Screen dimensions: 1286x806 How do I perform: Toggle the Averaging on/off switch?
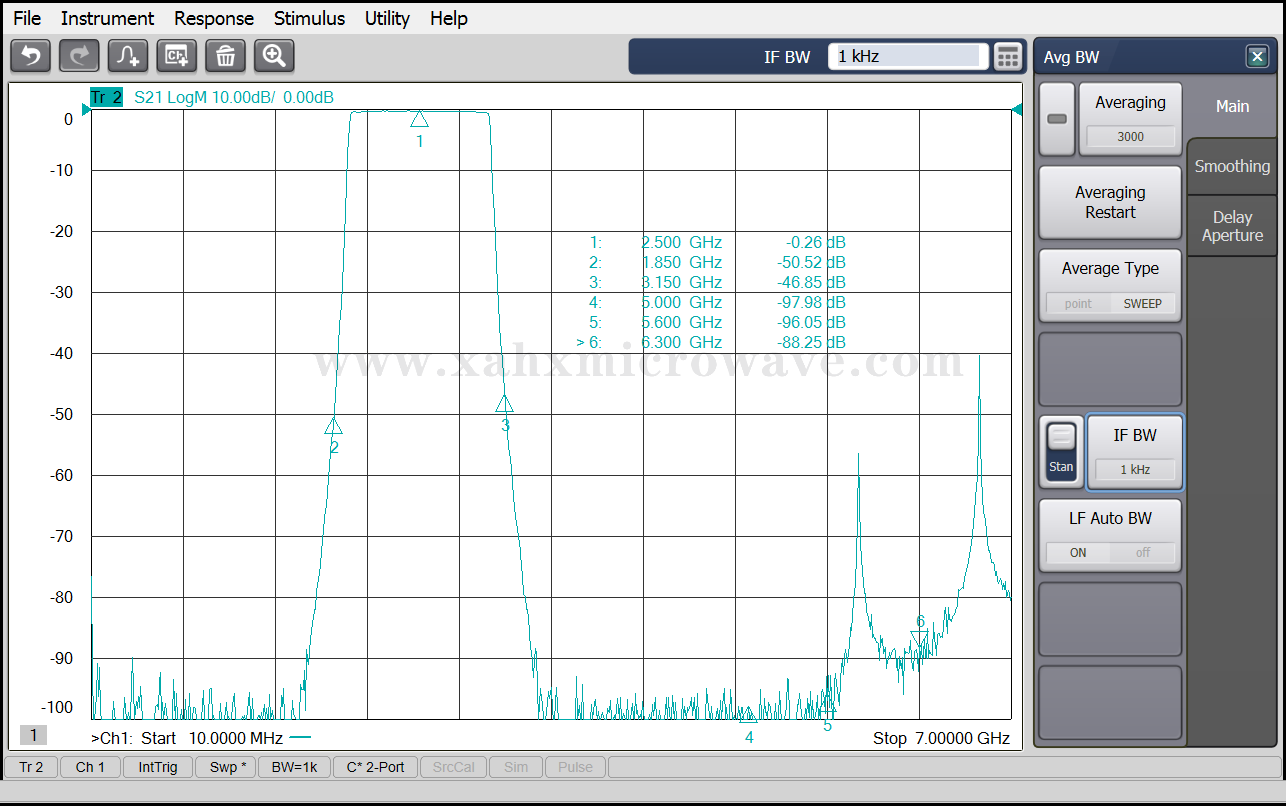[1057, 119]
